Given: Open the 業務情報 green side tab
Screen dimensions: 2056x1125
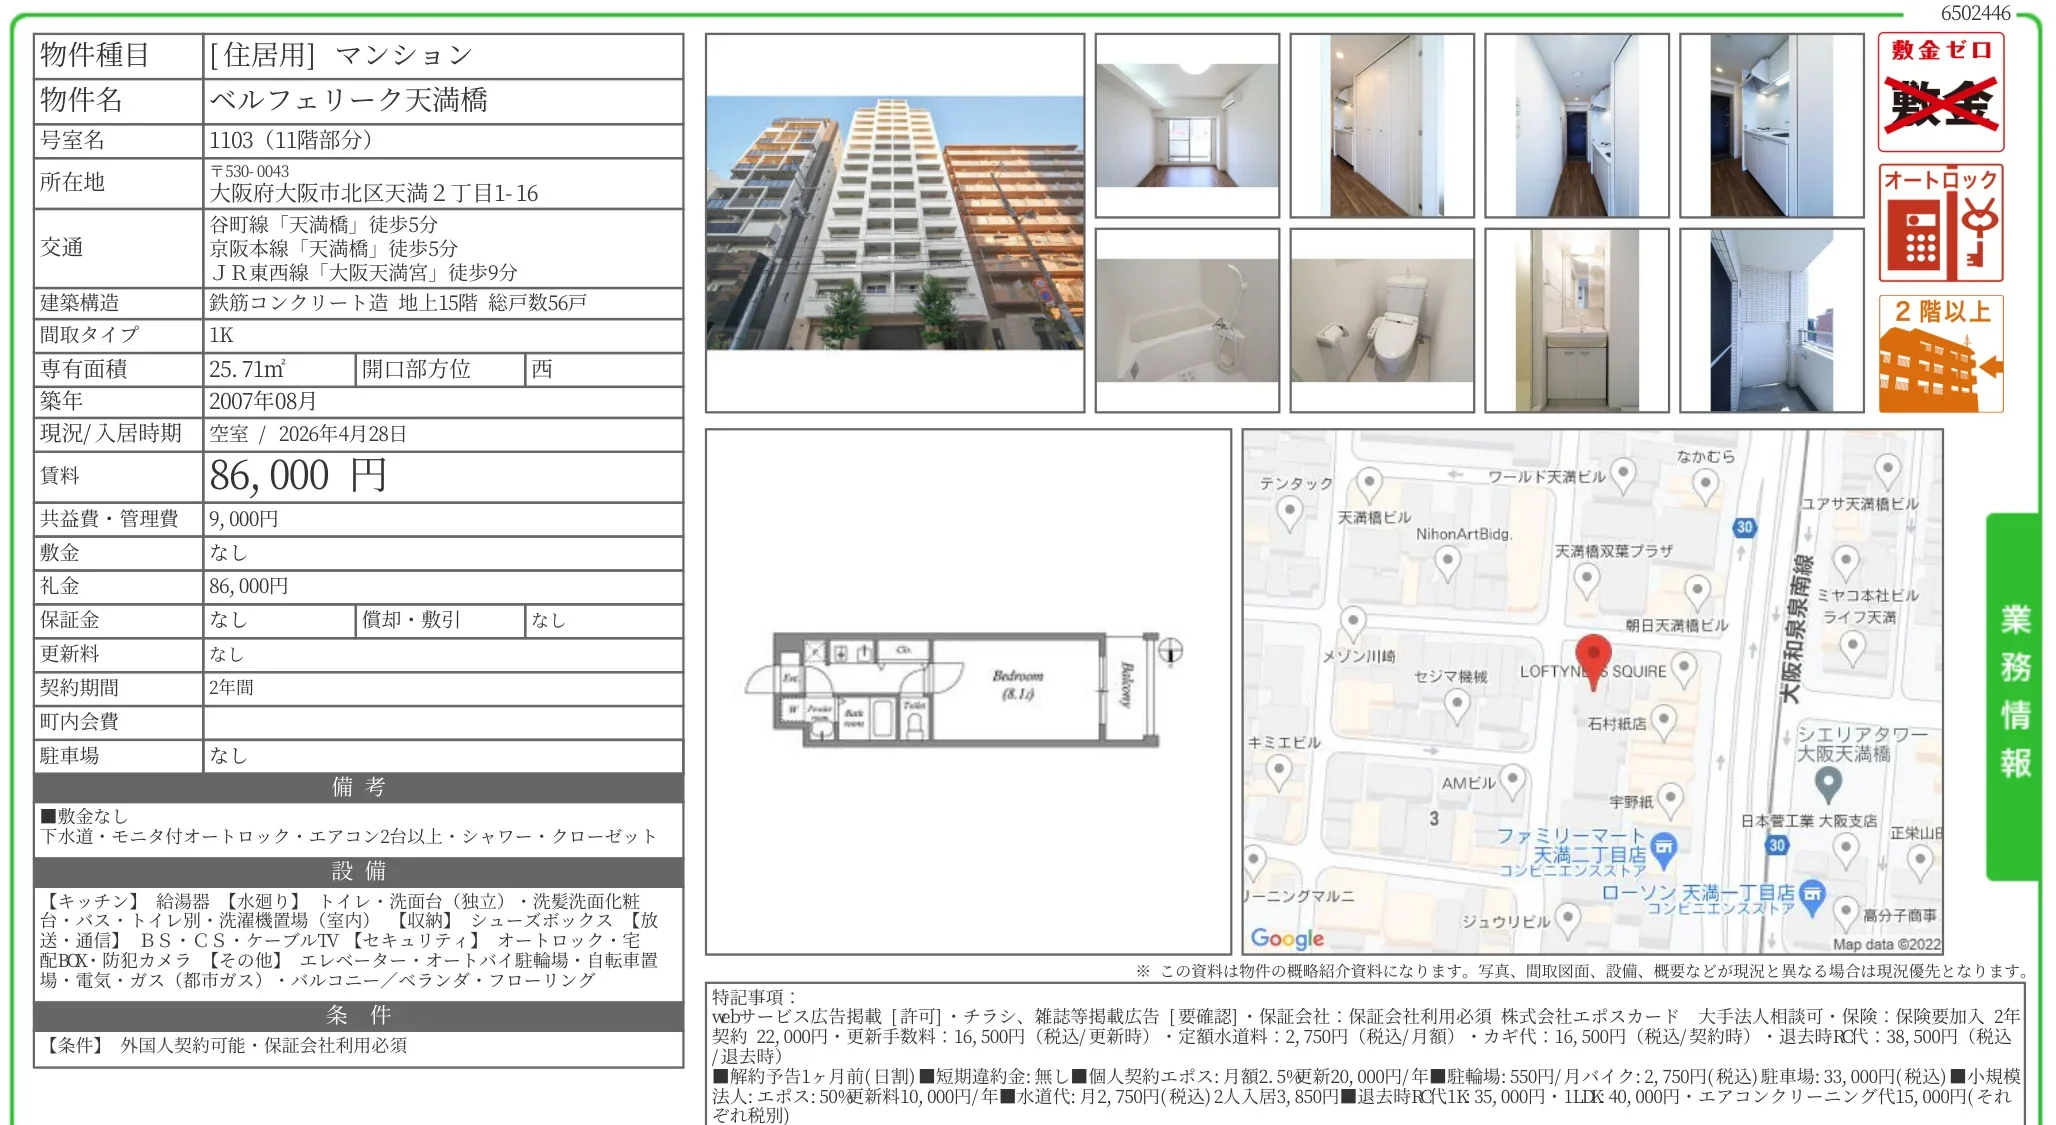Looking at the screenshot, I should pyautogui.click(x=2014, y=694).
